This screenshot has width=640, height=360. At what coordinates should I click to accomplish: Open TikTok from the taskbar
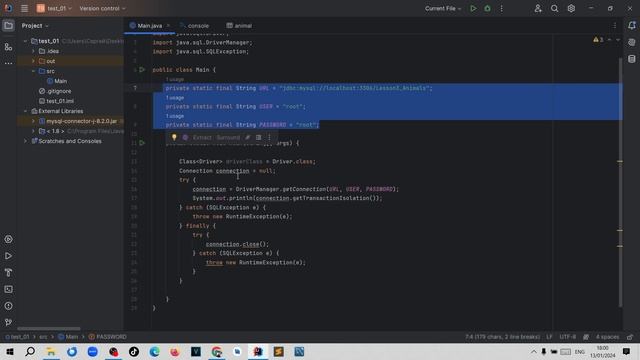(134, 351)
